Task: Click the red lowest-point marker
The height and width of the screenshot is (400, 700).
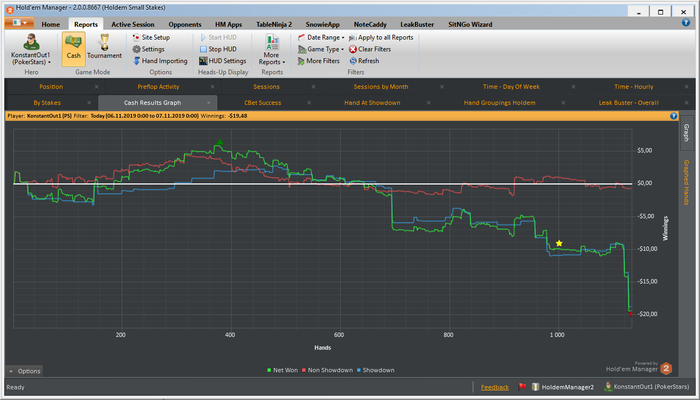Action: coord(631,314)
